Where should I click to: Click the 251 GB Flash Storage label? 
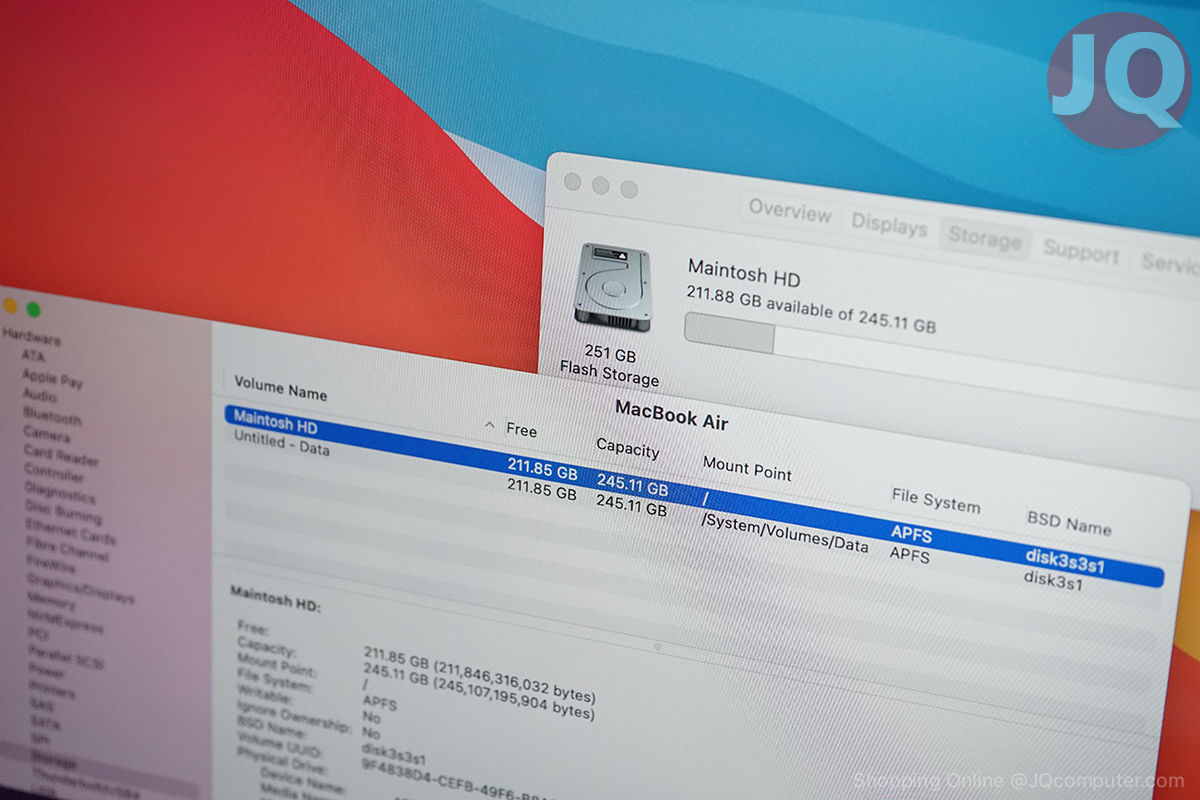[x=609, y=367]
